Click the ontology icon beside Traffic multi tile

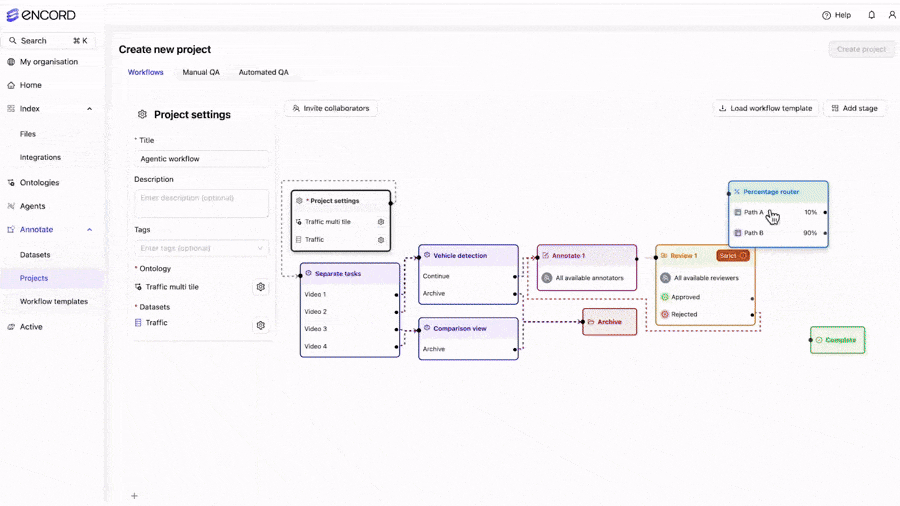pos(138,287)
